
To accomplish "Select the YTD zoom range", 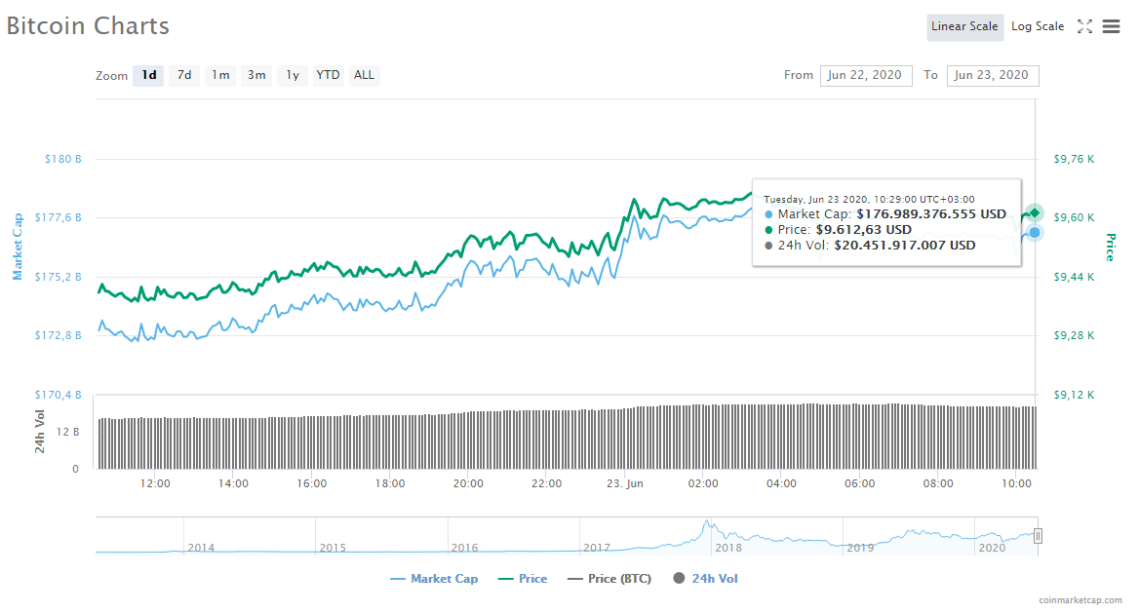I will tap(328, 75).
